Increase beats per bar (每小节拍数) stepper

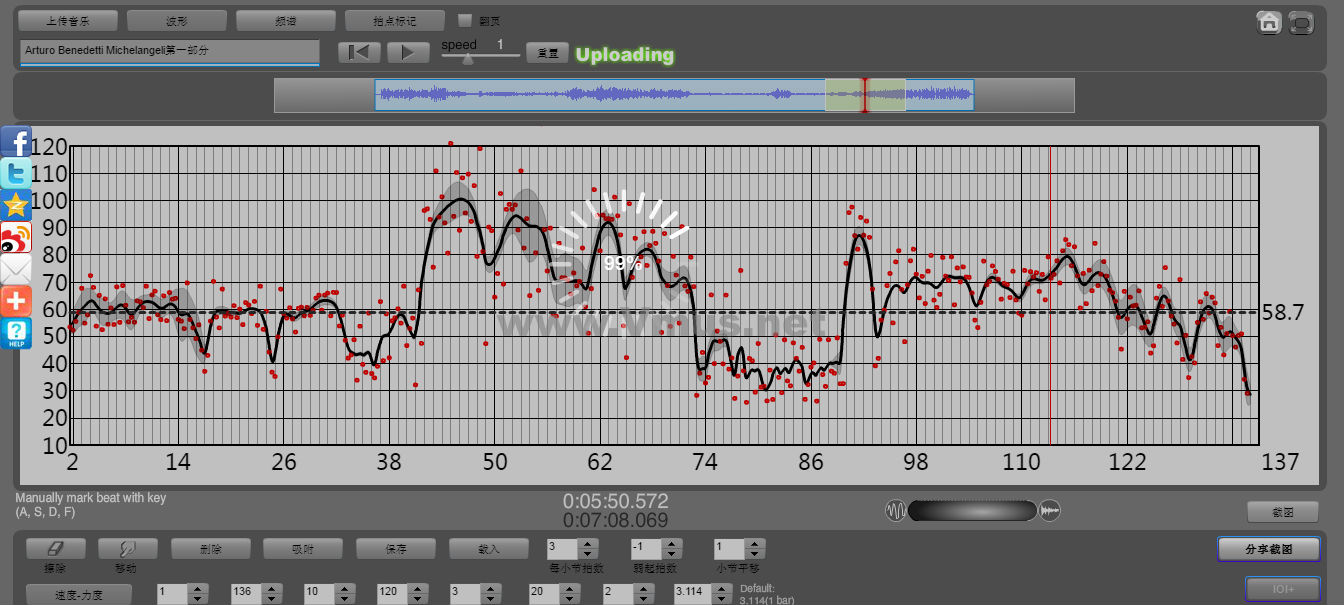click(x=588, y=544)
